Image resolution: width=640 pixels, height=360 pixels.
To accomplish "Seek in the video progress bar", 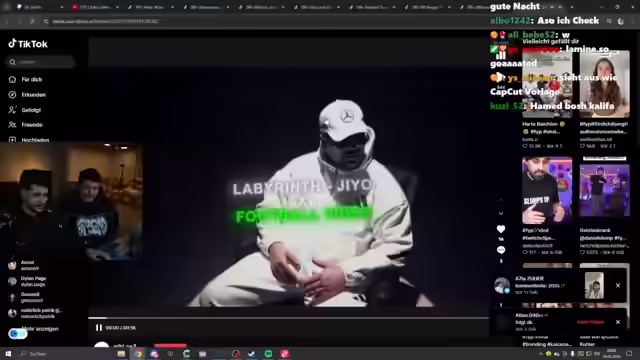I will (288, 318).
